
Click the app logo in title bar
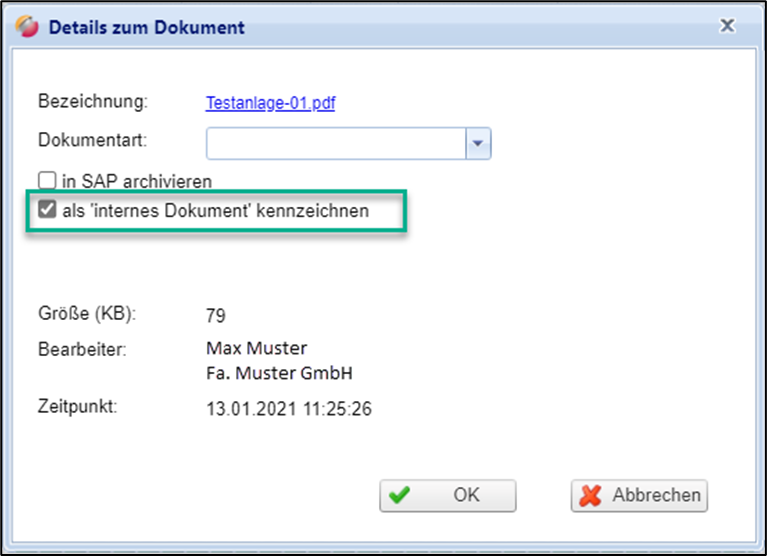(29, 27)
